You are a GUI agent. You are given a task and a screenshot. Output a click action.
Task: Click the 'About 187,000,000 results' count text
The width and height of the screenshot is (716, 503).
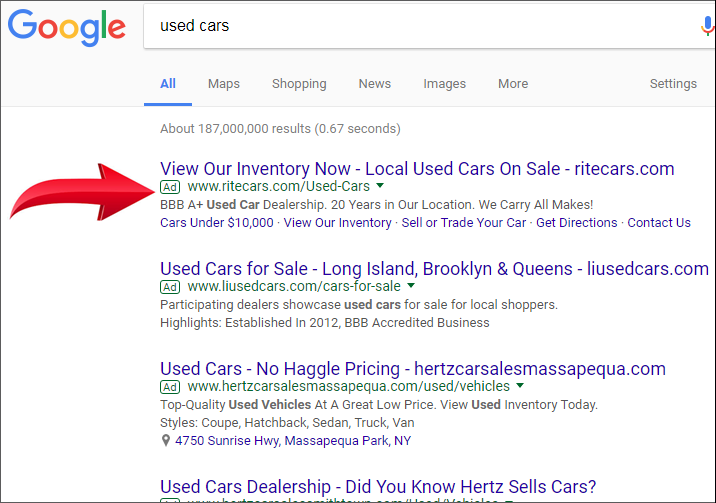(280, 129)
